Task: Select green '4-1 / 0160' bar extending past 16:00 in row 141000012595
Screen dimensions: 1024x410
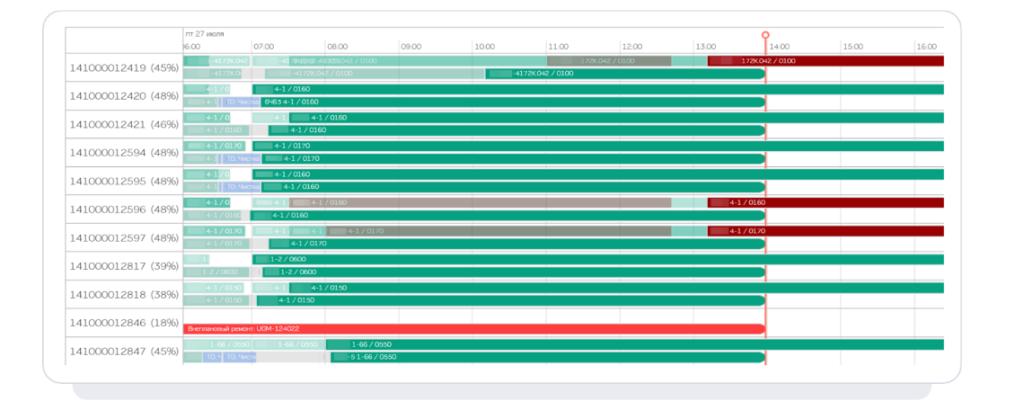Action: click(x=598, y=174)
